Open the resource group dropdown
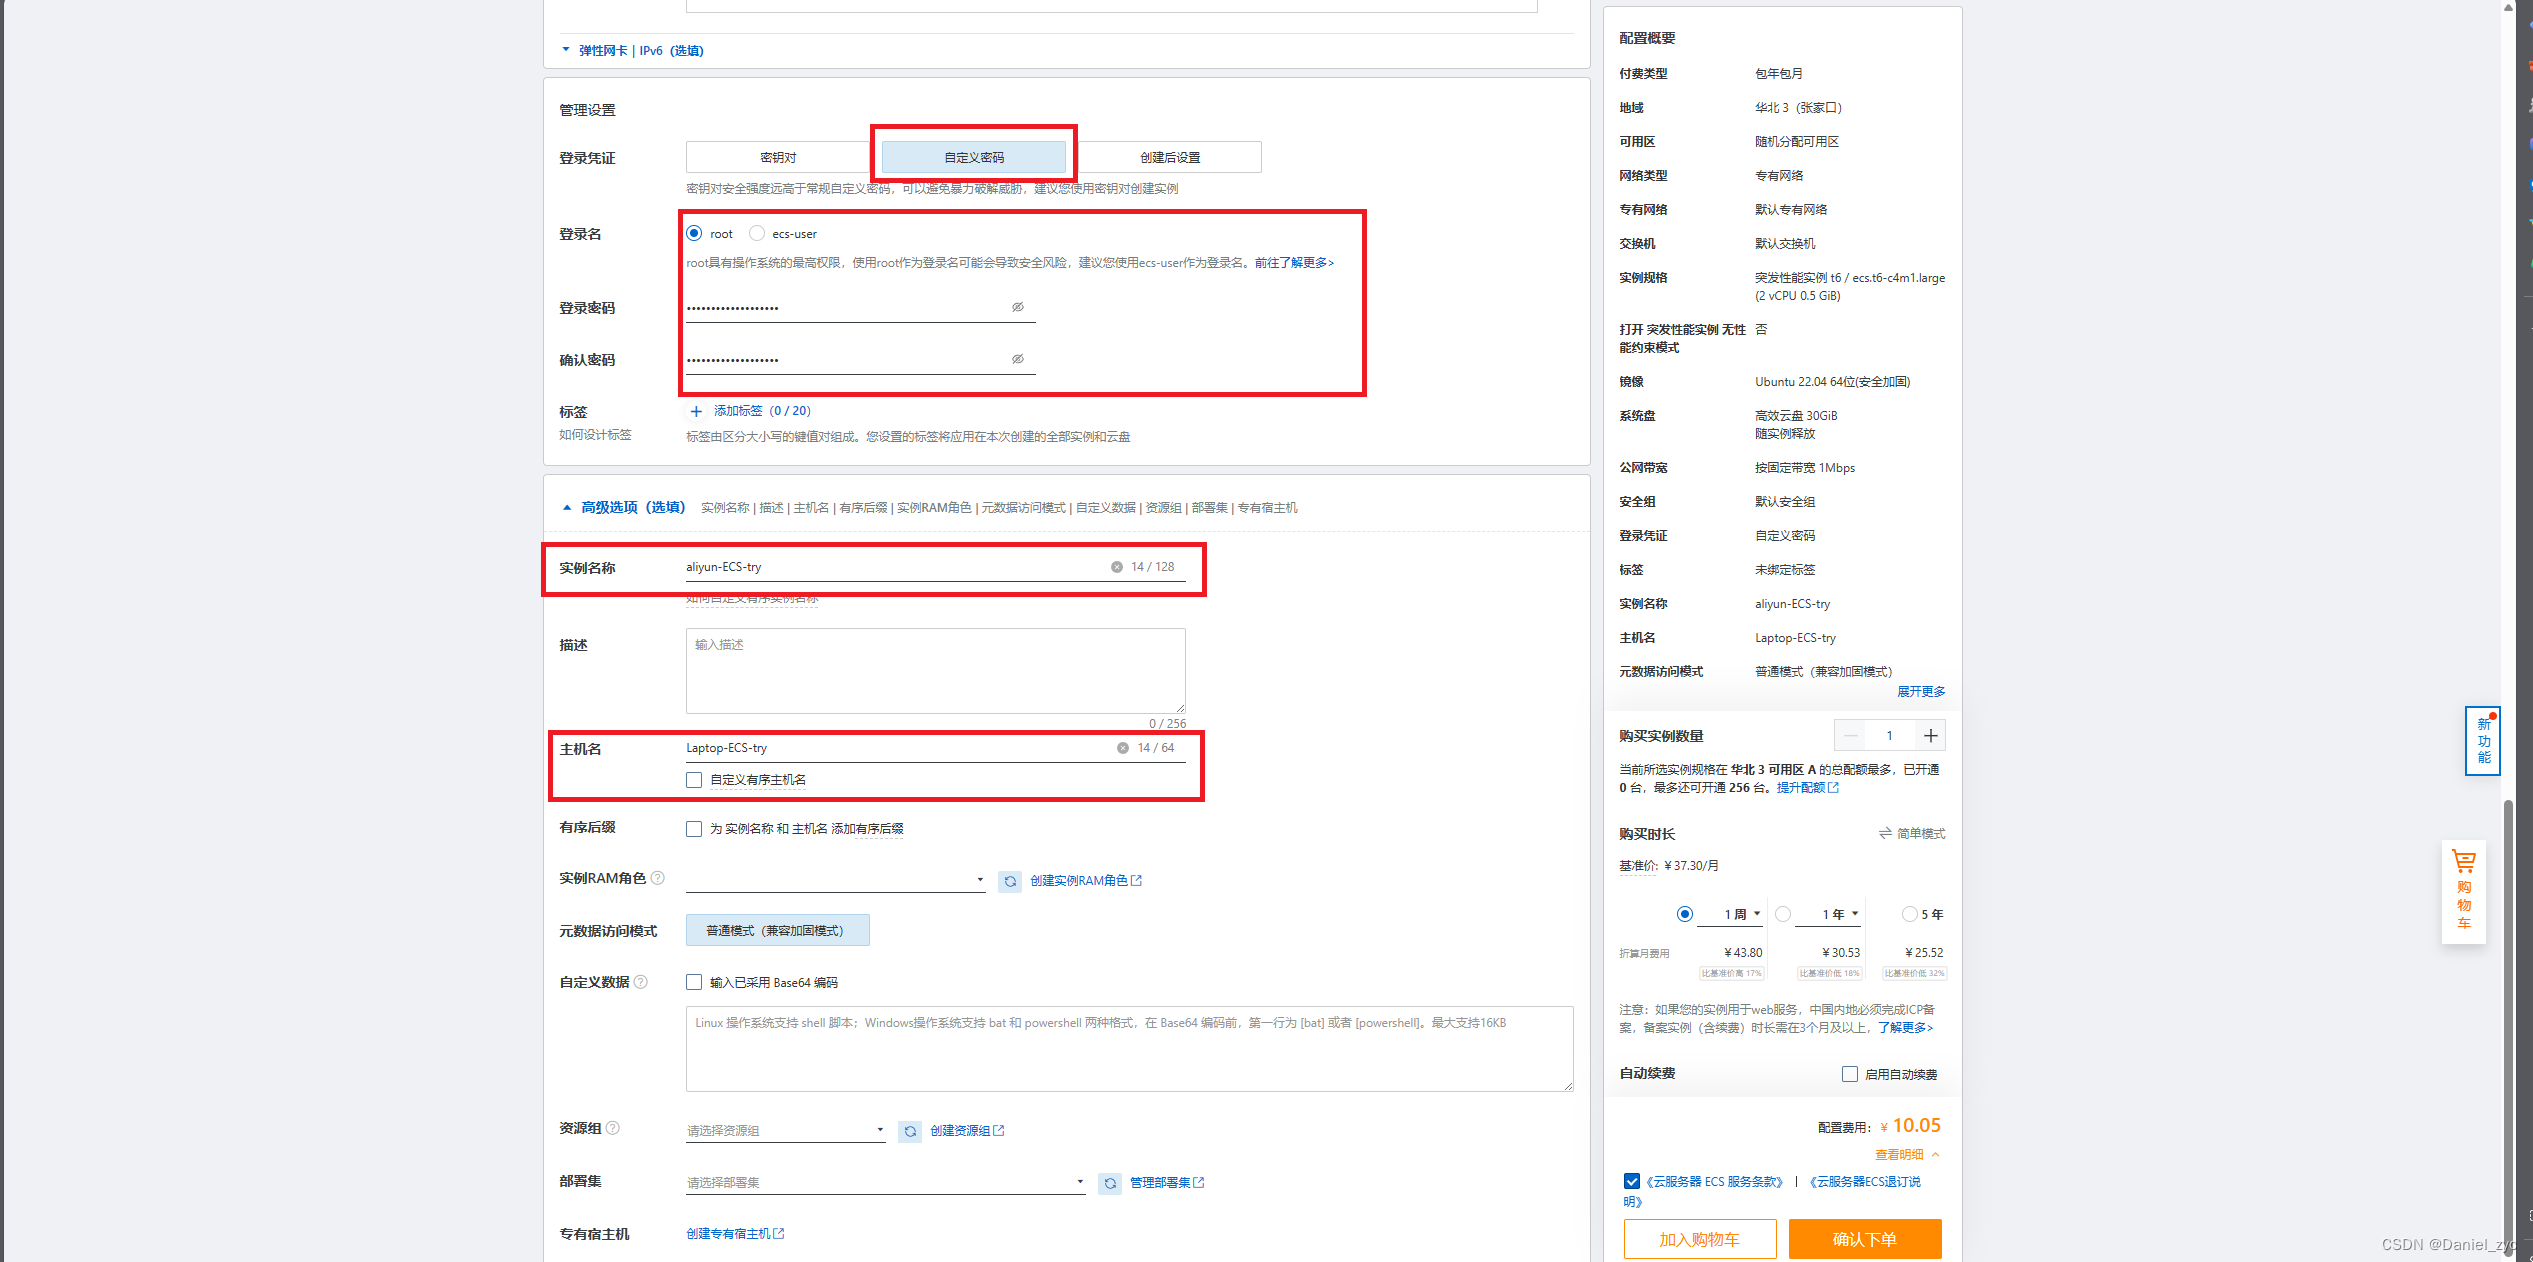The image size is (2533, 1262). (x=785, y=1130)
